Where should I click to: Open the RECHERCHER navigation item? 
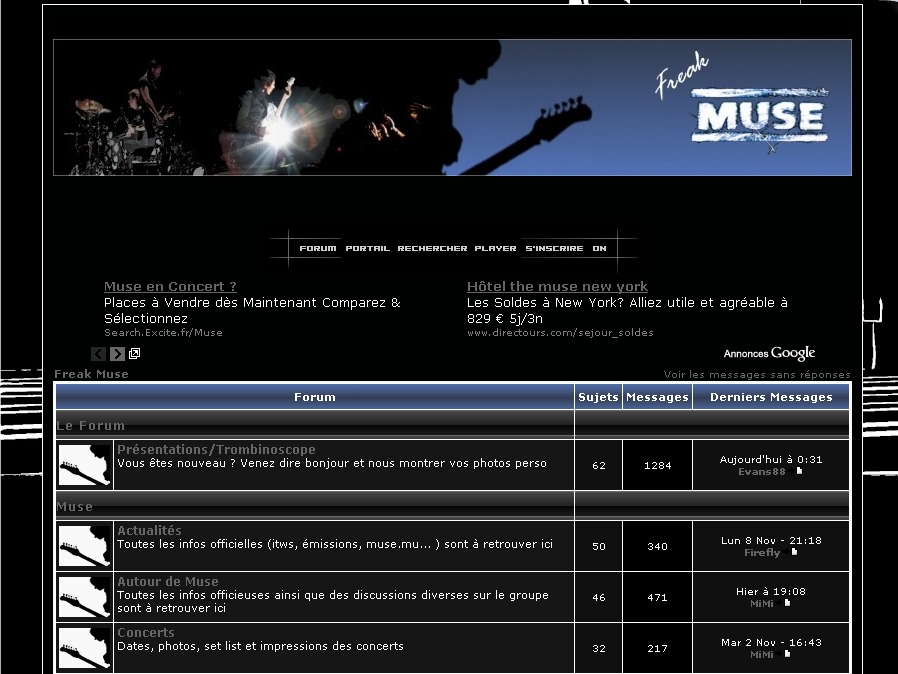pos(432,249)
